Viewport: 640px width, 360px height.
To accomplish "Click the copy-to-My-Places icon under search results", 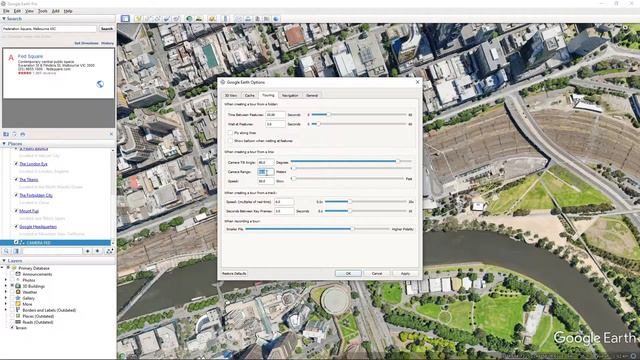I will tap(6, 134).
